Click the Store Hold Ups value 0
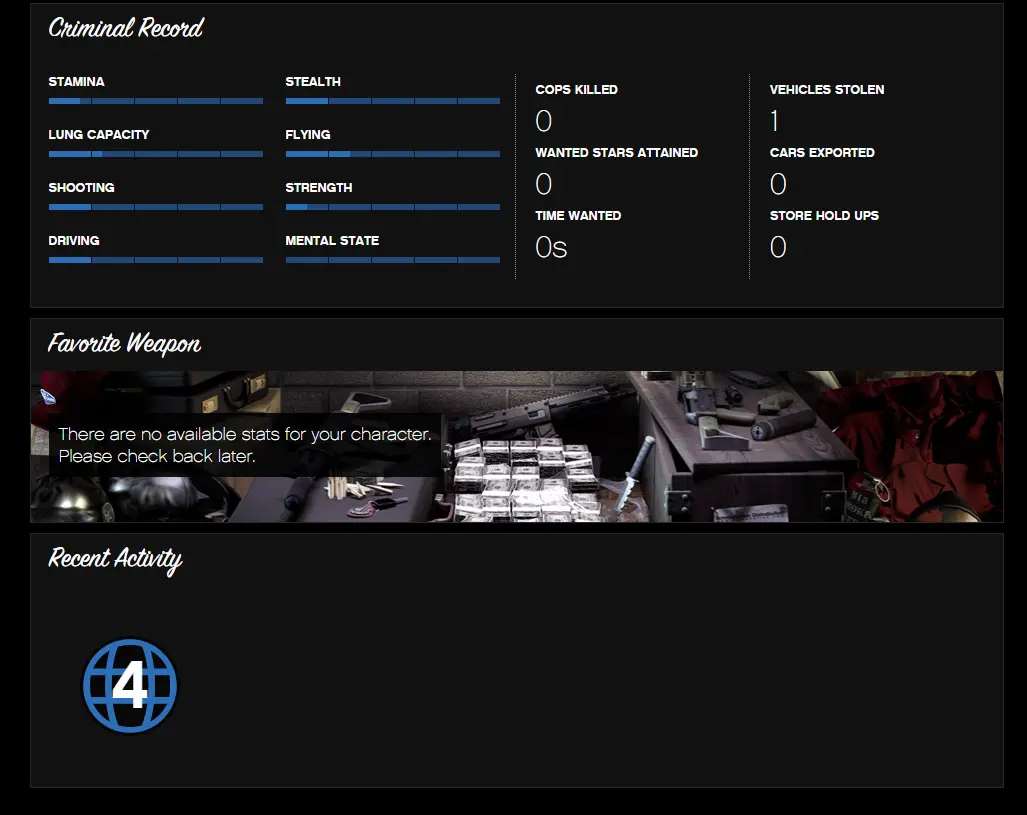The height and width of the screenshot is (815, 1027). [778, 248]
